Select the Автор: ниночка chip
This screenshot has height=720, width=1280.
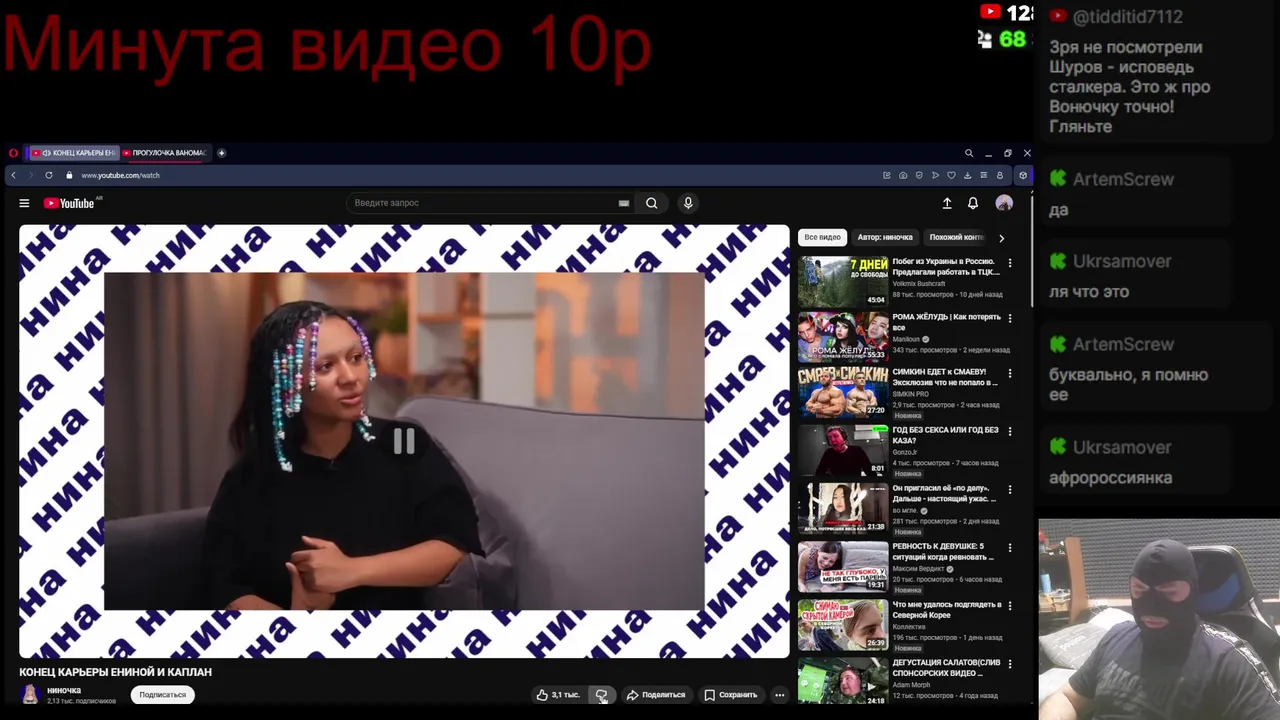[x=885, y=237]
